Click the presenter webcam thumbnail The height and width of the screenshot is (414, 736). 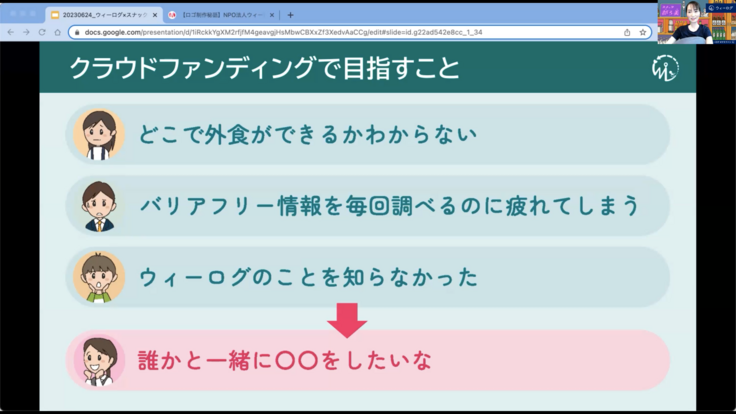pyautogui.click(x=697, y=22)
